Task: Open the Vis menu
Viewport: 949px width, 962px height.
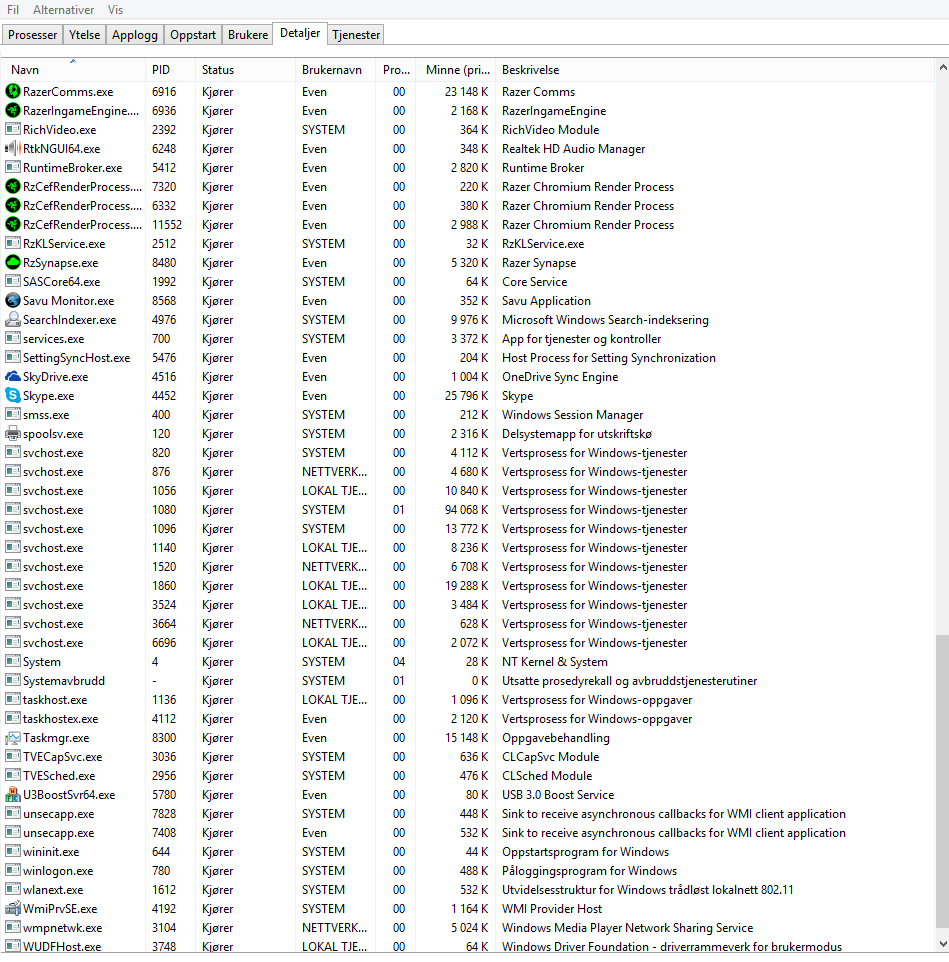Action: [x=115, y=10]
